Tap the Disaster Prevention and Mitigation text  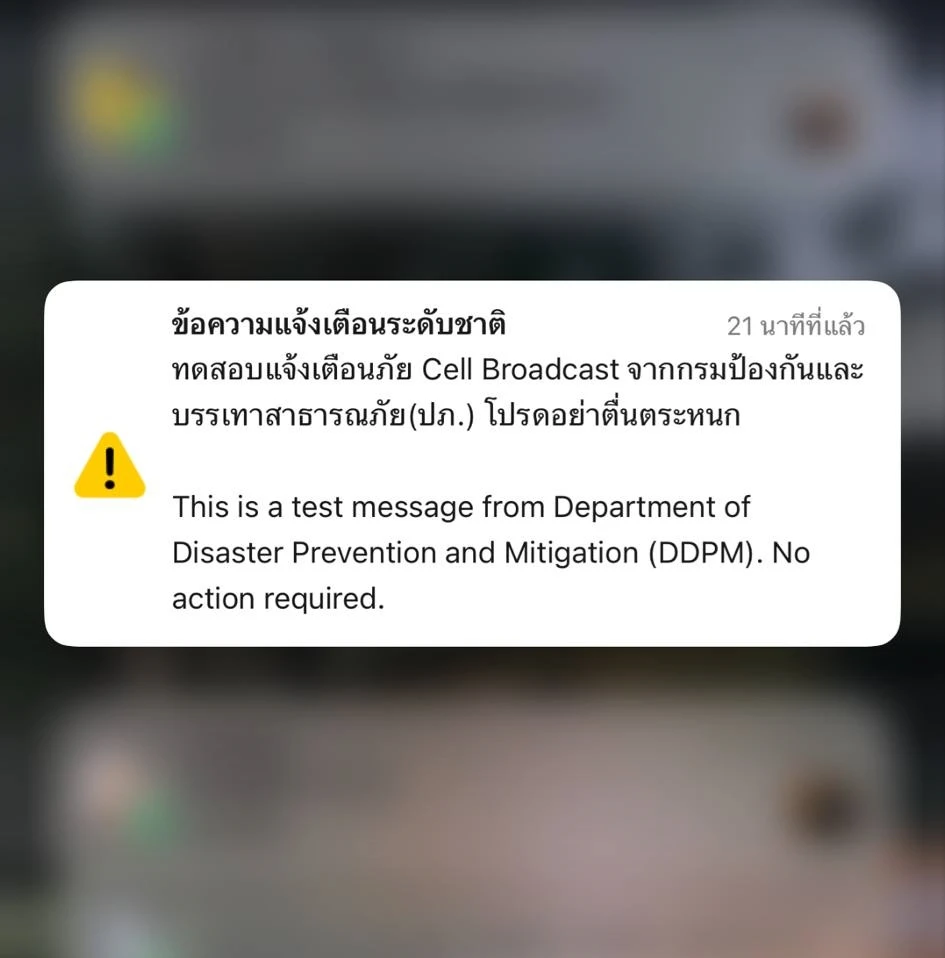tap(405, 553)
